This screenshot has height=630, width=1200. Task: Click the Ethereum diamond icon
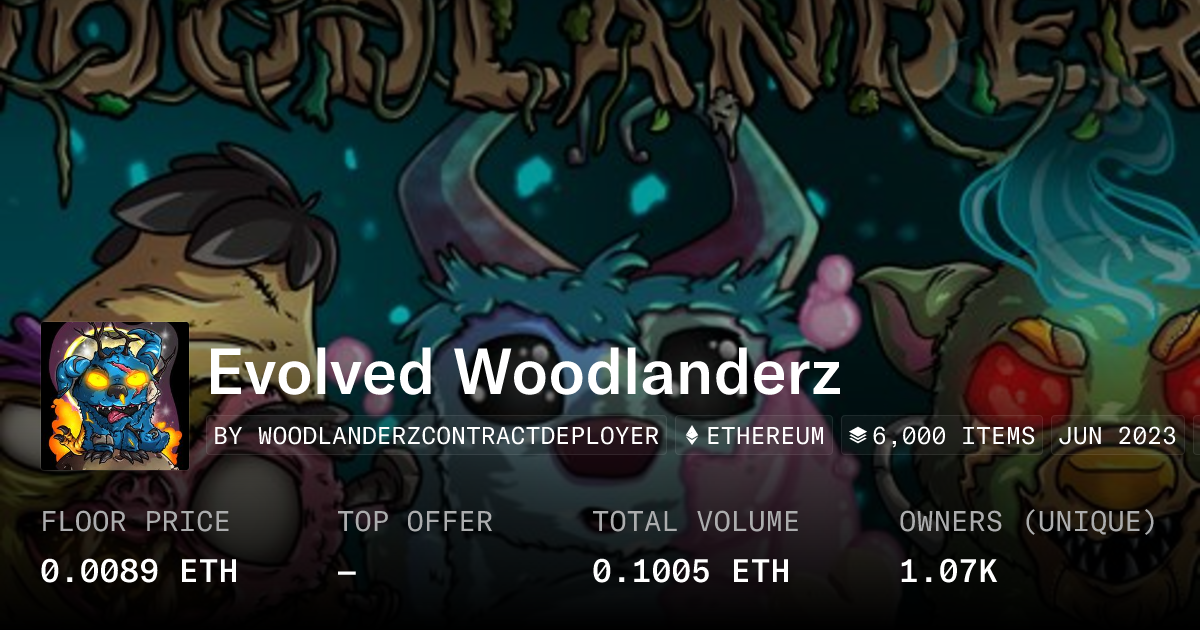point(691,436)
